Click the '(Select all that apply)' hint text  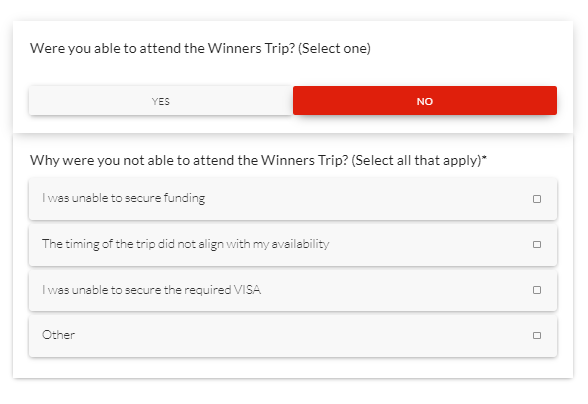tap(416, 161)
